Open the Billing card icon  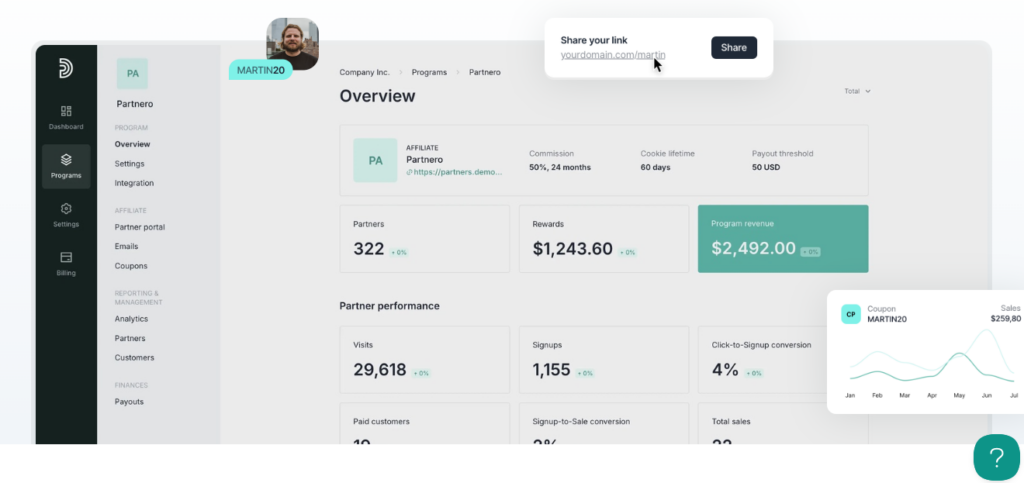coord(66,257)
